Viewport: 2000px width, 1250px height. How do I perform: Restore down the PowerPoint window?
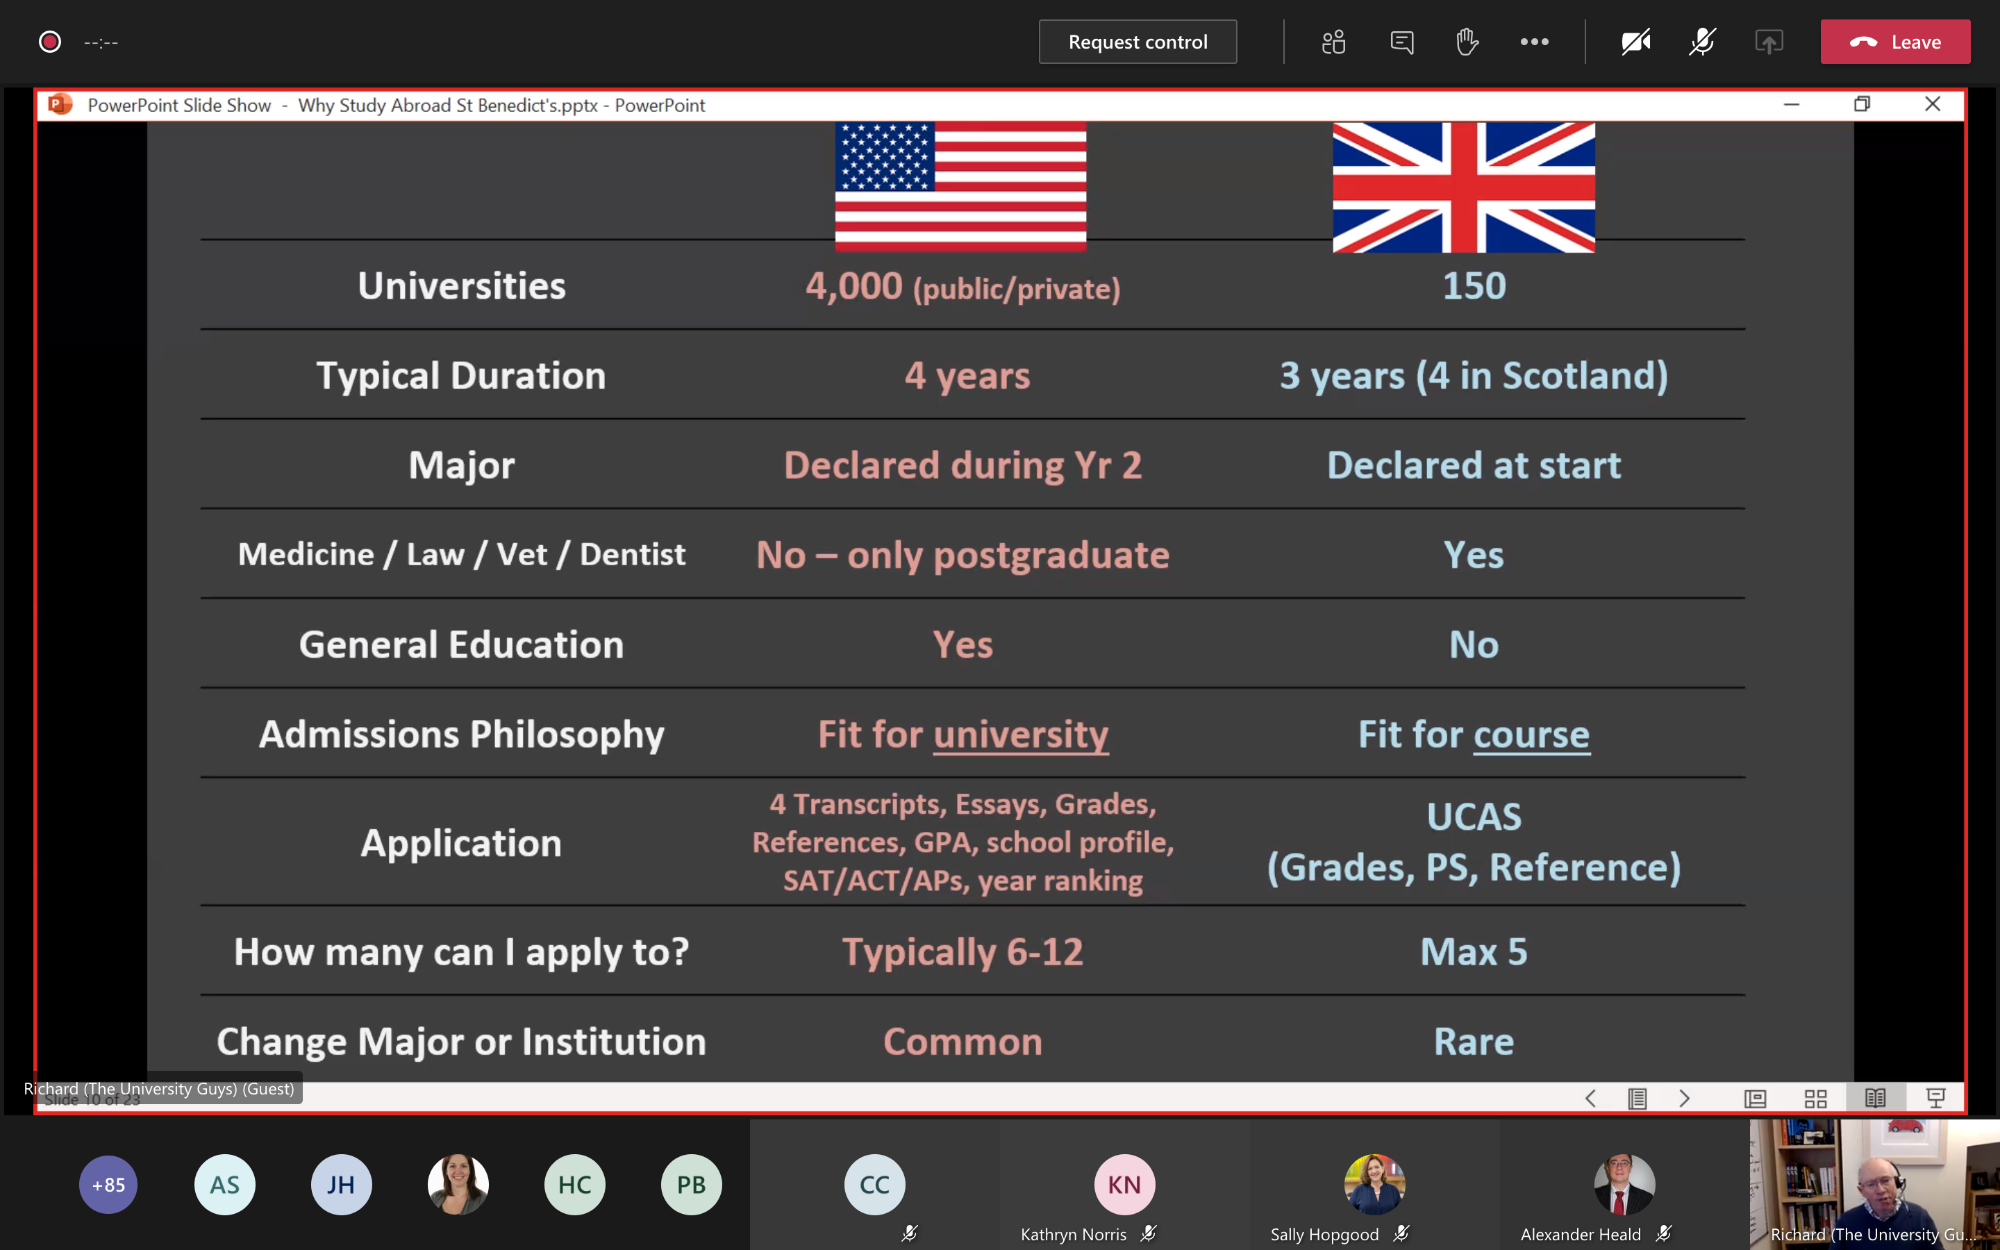click(x=1862, y=104)
